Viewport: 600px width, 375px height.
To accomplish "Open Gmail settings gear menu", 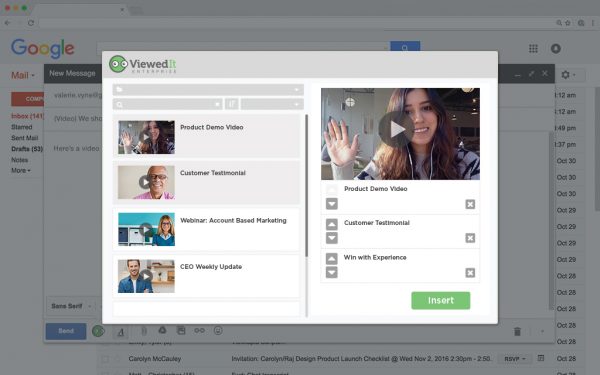I will (568, 75).
